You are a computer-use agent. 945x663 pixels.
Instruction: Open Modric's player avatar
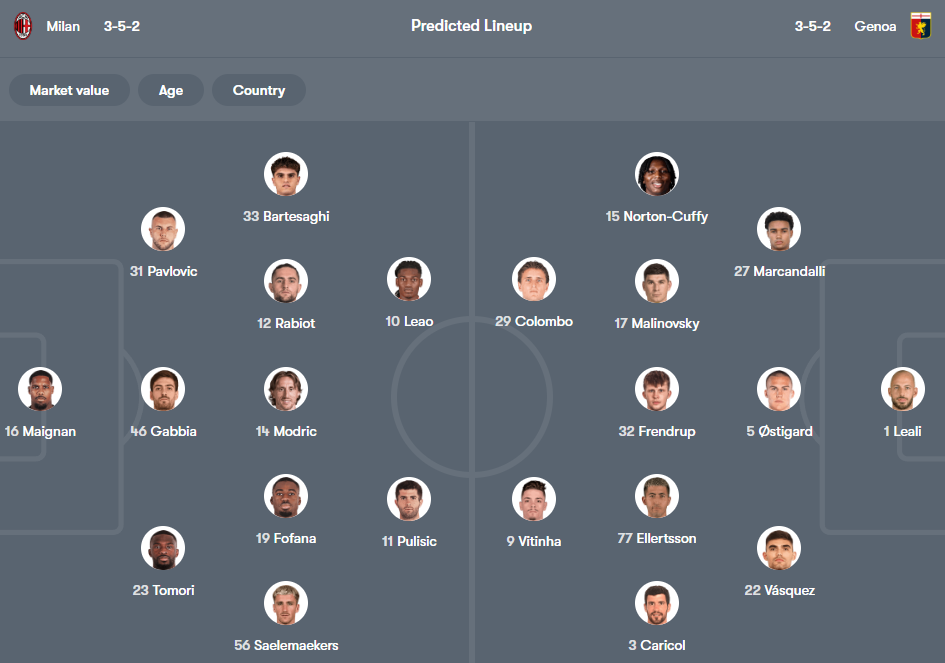(286, 389)
